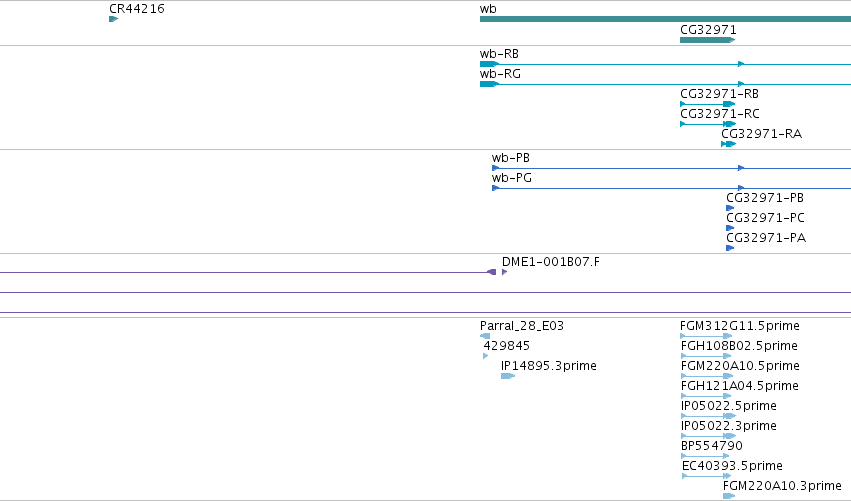This screenshot has width=851, height=501.
Task: Select the IP14895.3prime EST glyph
Action: pyautogui.click(x=508, y=376)
